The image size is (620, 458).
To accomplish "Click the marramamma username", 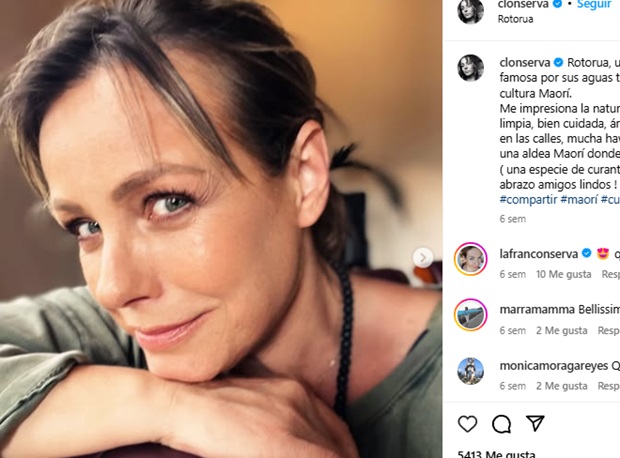I will tap(533, 309).
